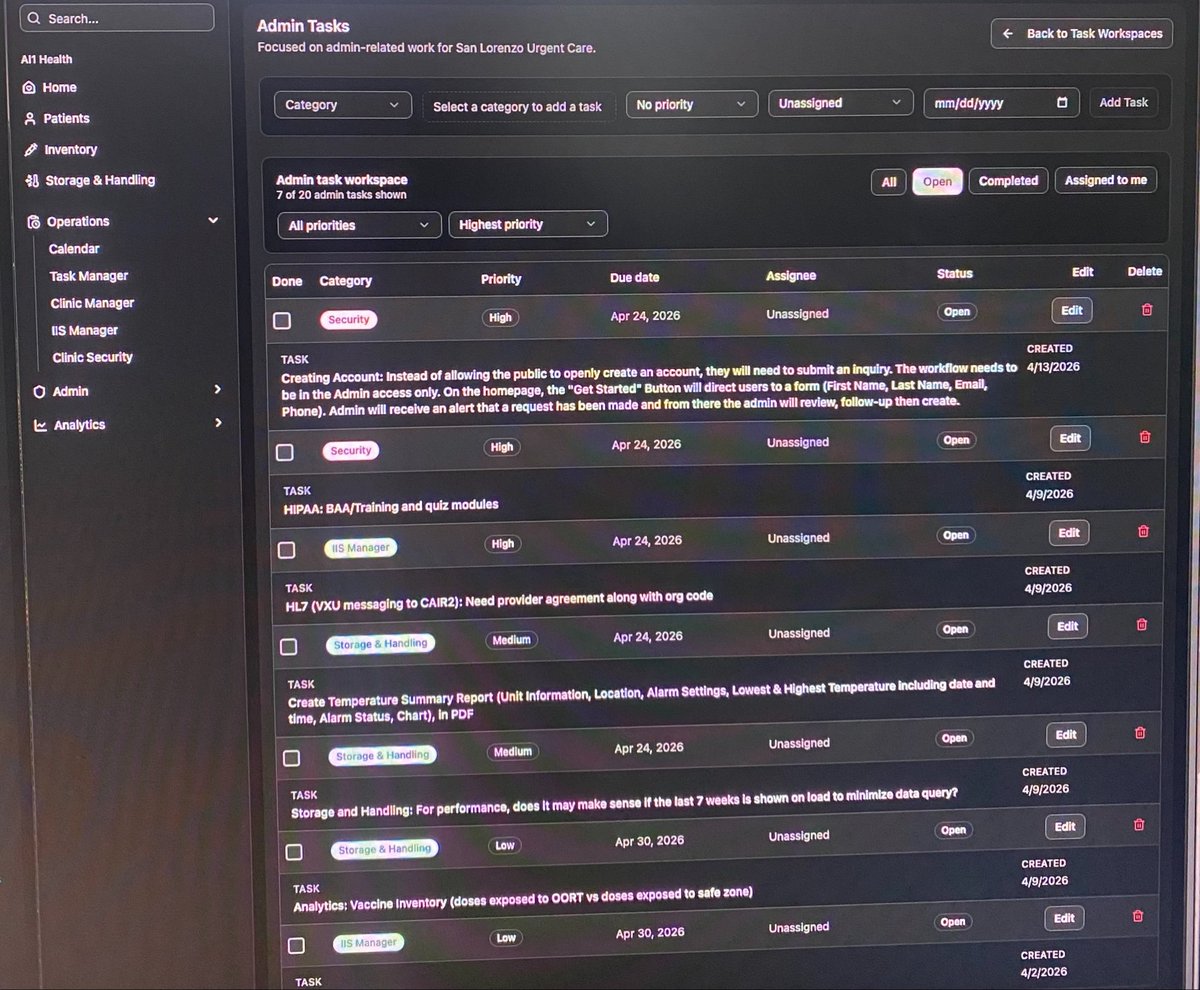The image size is (1200, 990).
Task: Open Clinic Security in sidebar
Action: pos(92,357)
